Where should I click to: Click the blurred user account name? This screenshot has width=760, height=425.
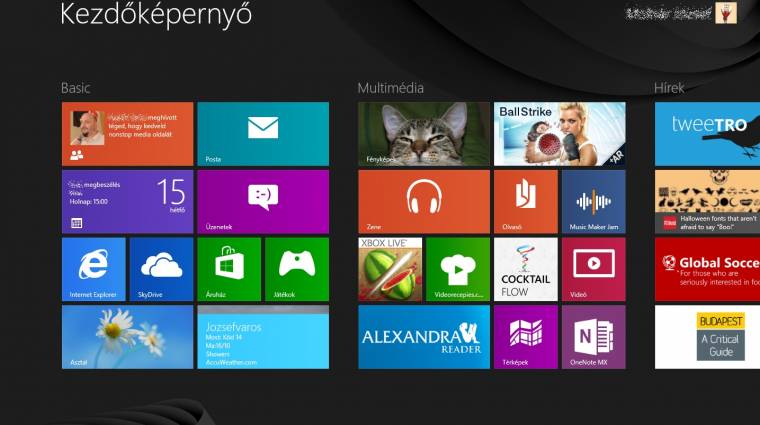point(668,14)
